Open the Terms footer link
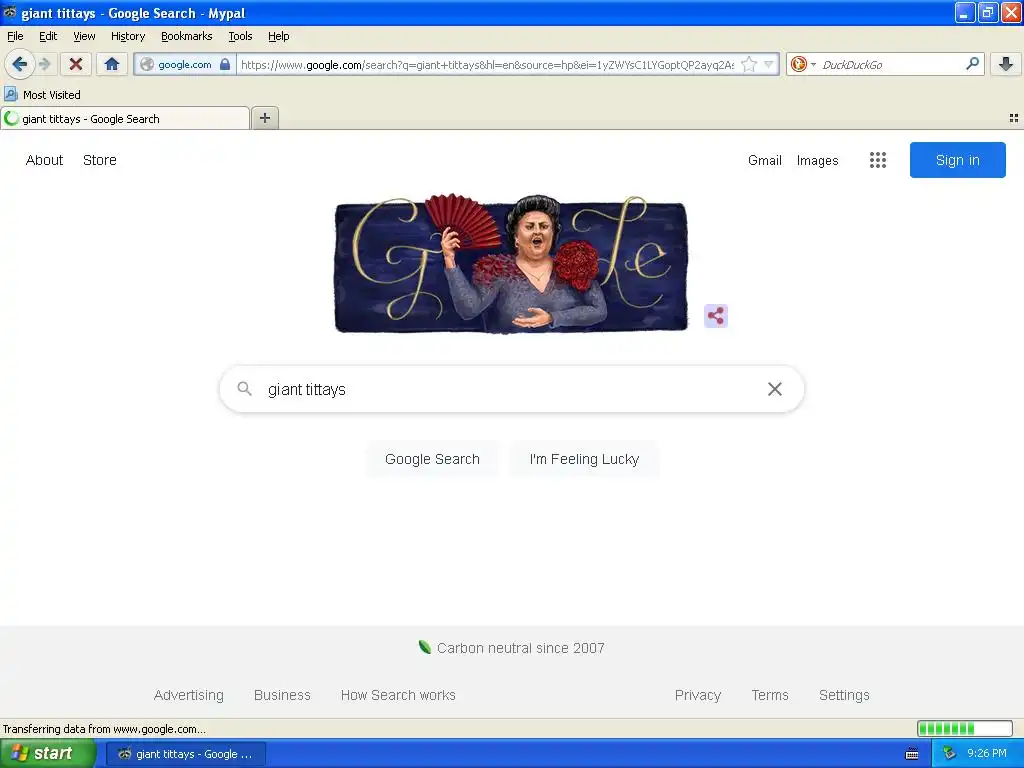The image size is (1024, 768). click(770, 695)
